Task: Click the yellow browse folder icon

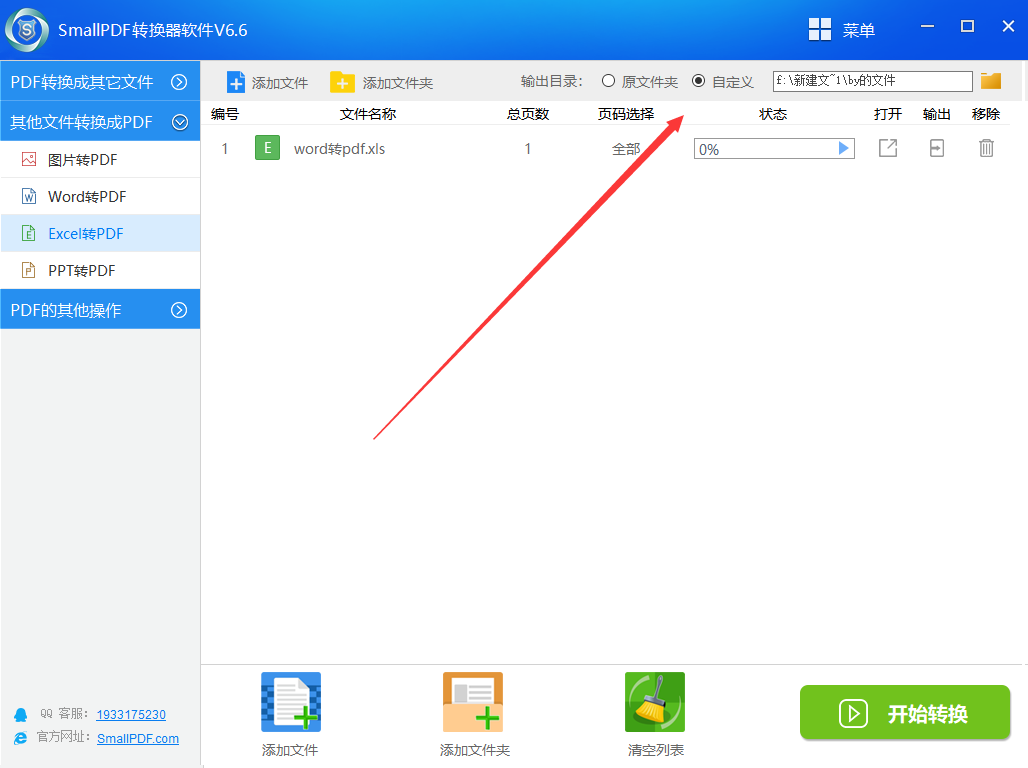Action: 991,81
